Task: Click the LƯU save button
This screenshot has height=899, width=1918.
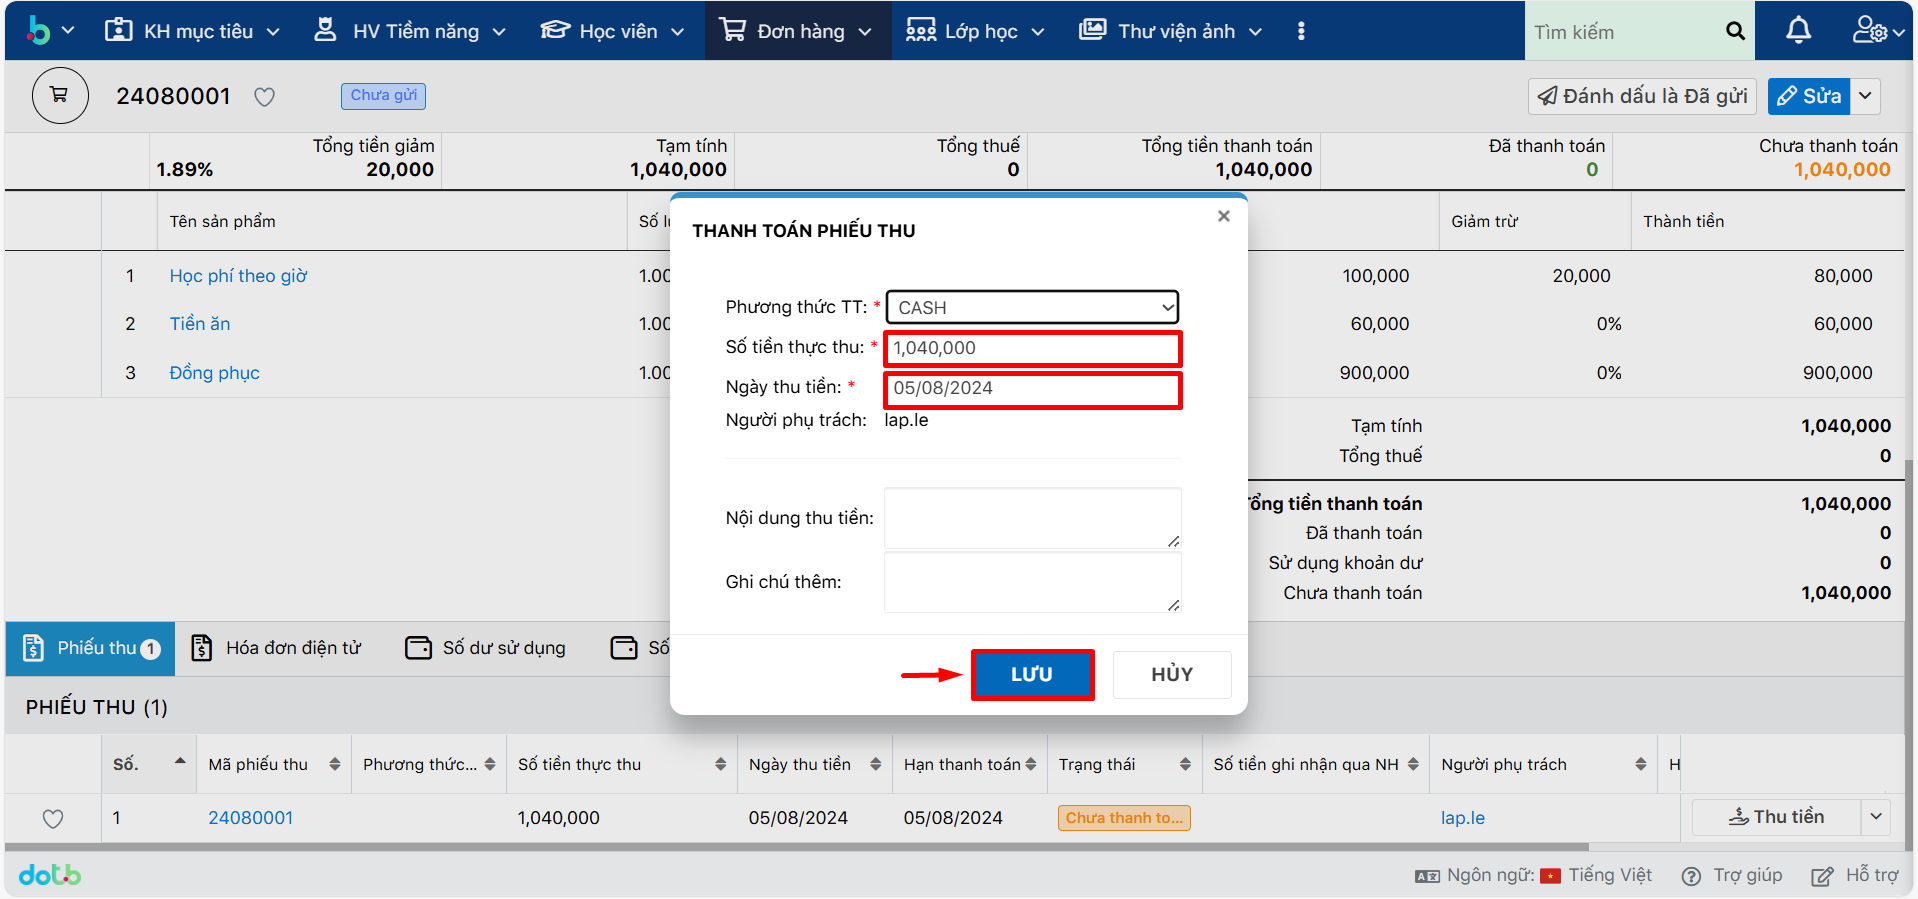Action: 1032,675
